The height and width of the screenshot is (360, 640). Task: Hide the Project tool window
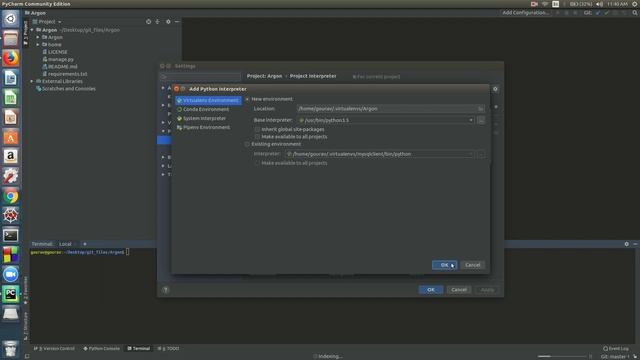click(x=177, y=22)
